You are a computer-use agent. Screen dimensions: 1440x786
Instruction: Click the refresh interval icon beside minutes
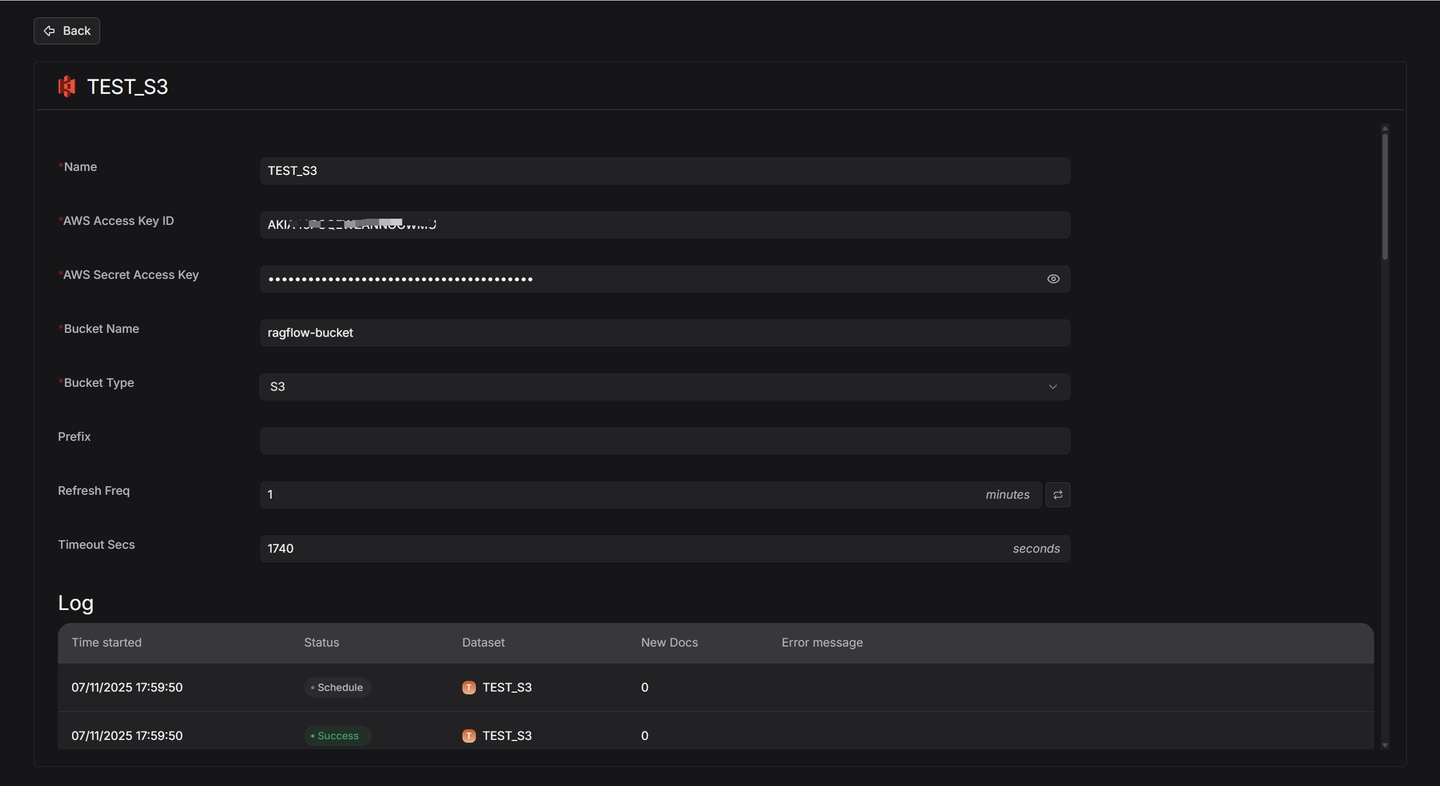click(1057, 494)
